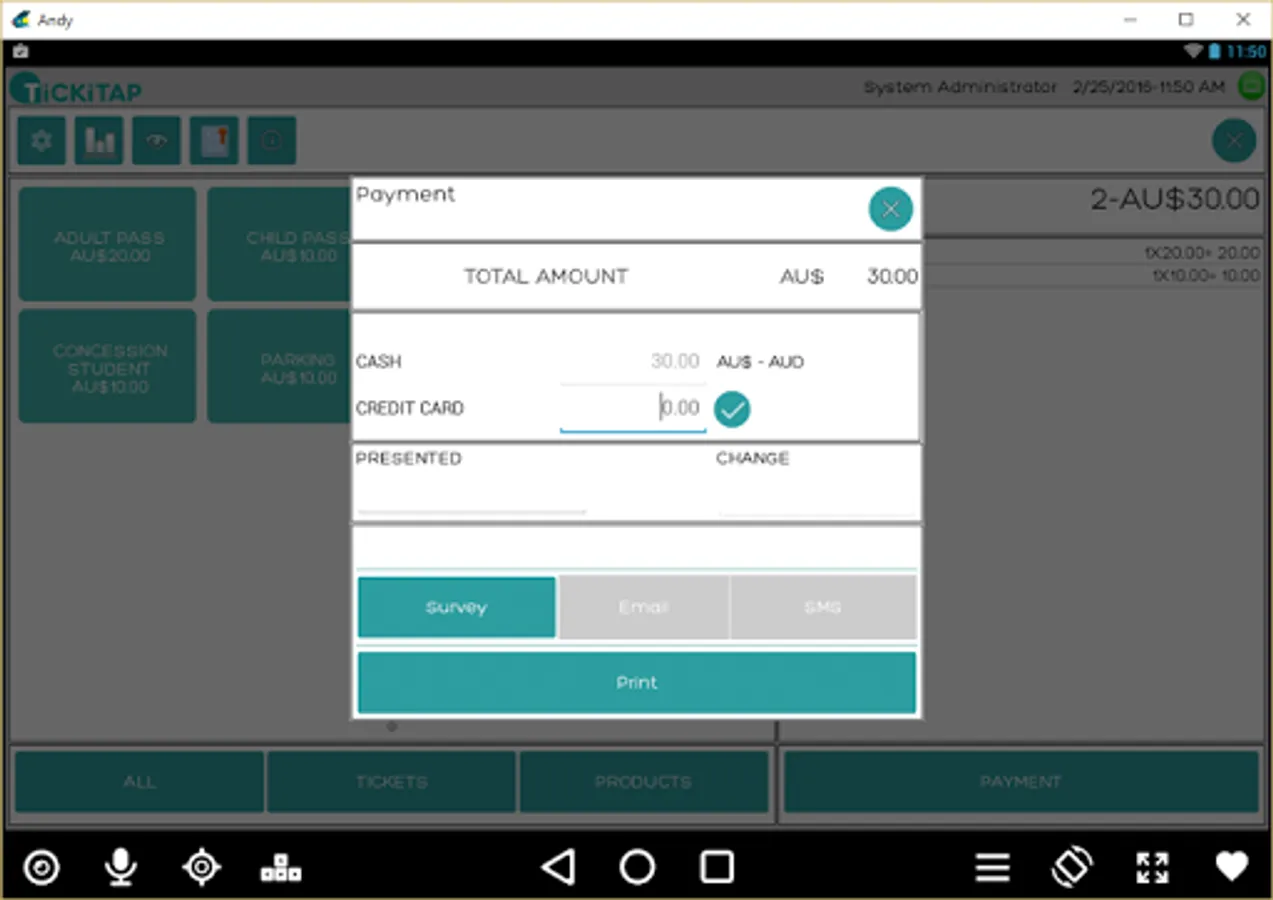Click the Print button

click(x=637, y=682)
